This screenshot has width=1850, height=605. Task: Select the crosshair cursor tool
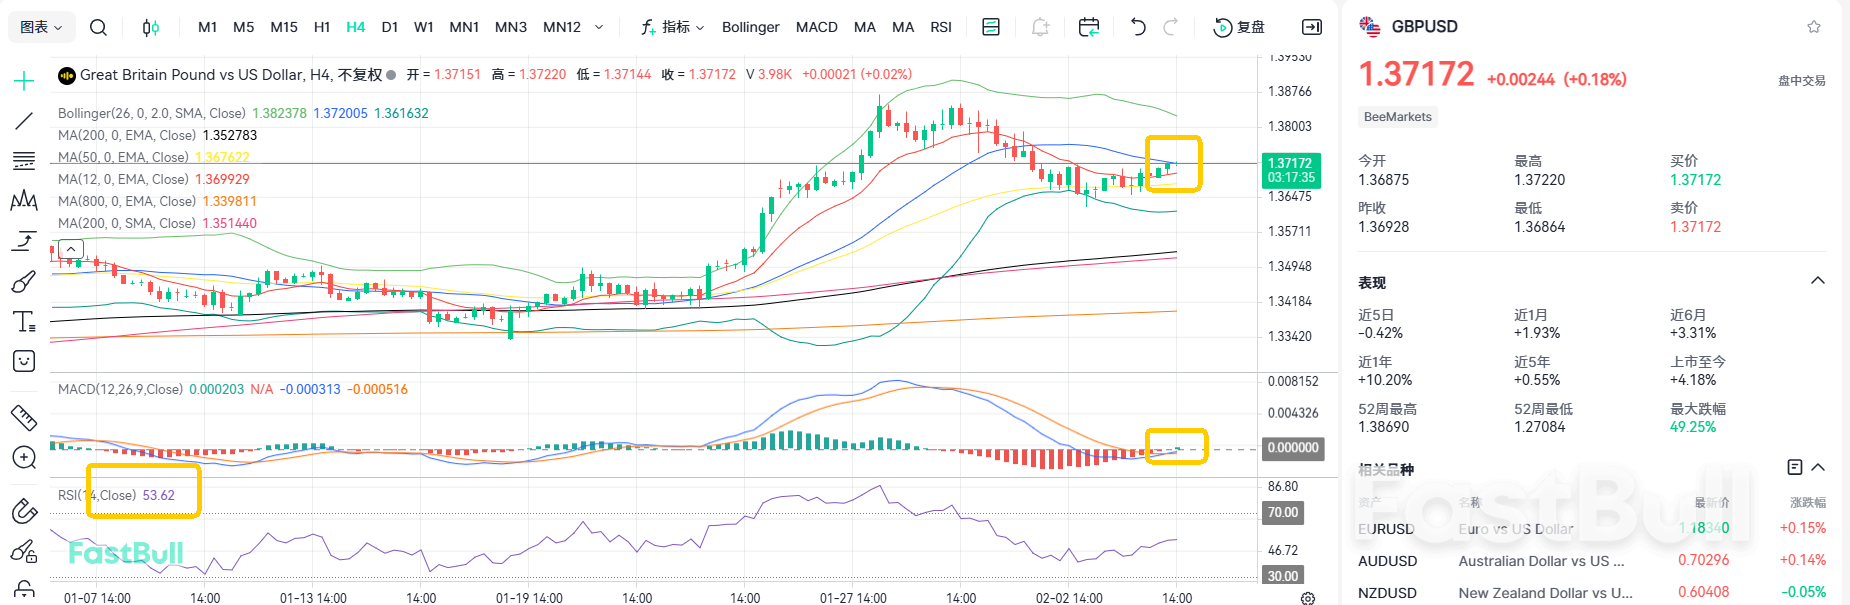click(24, 81)
